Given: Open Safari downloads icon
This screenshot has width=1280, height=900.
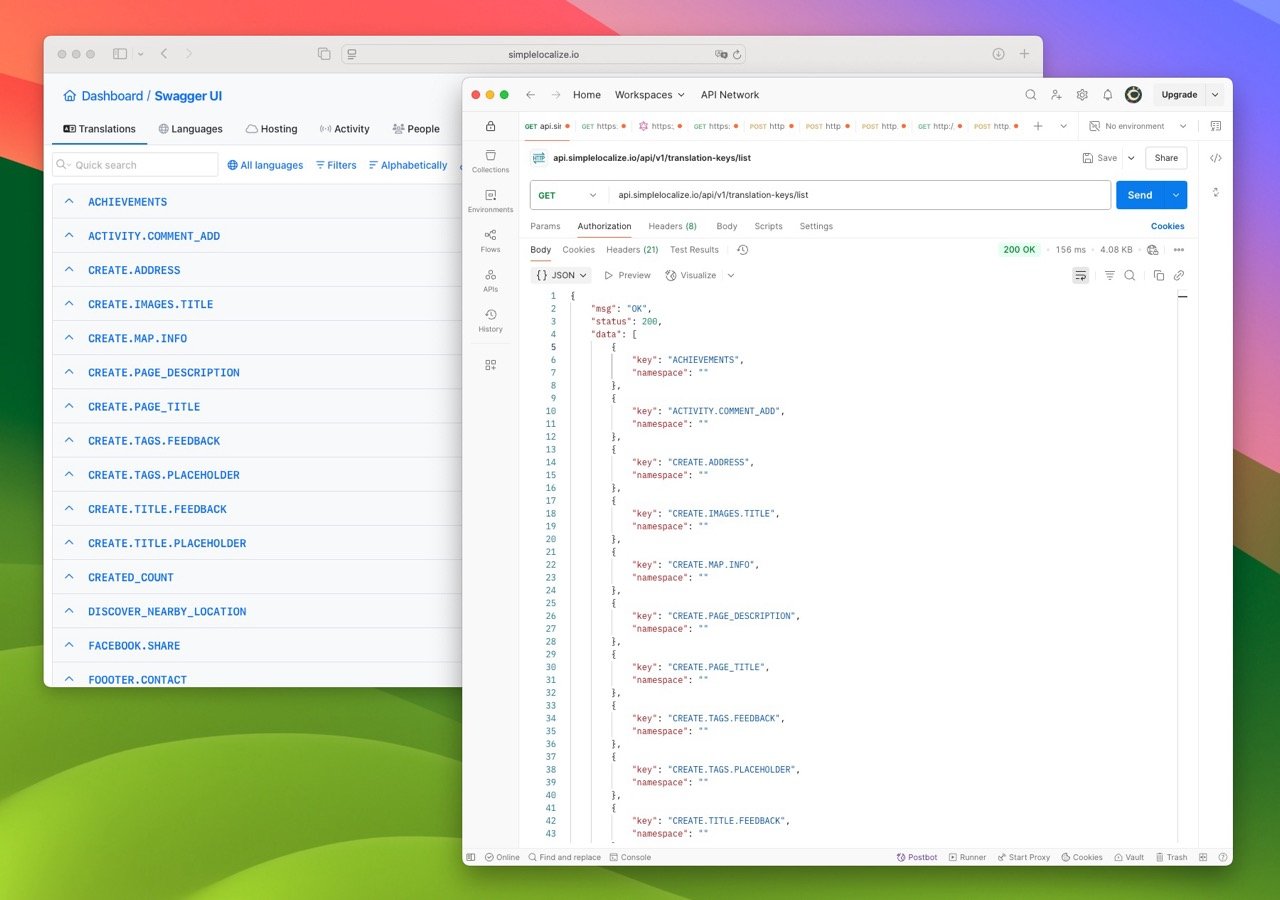Looking at the screenshot, I should [998, 54].
